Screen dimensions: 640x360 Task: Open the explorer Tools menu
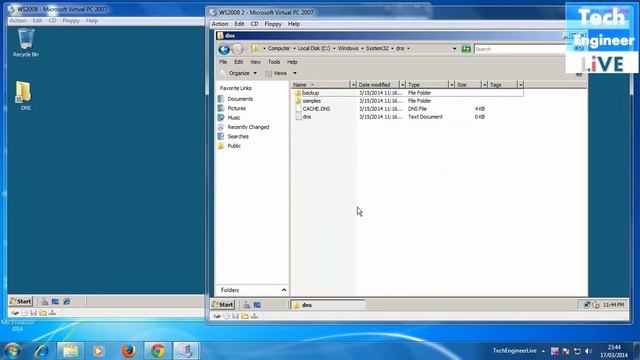pyautogui.click(x=274, y=62)
